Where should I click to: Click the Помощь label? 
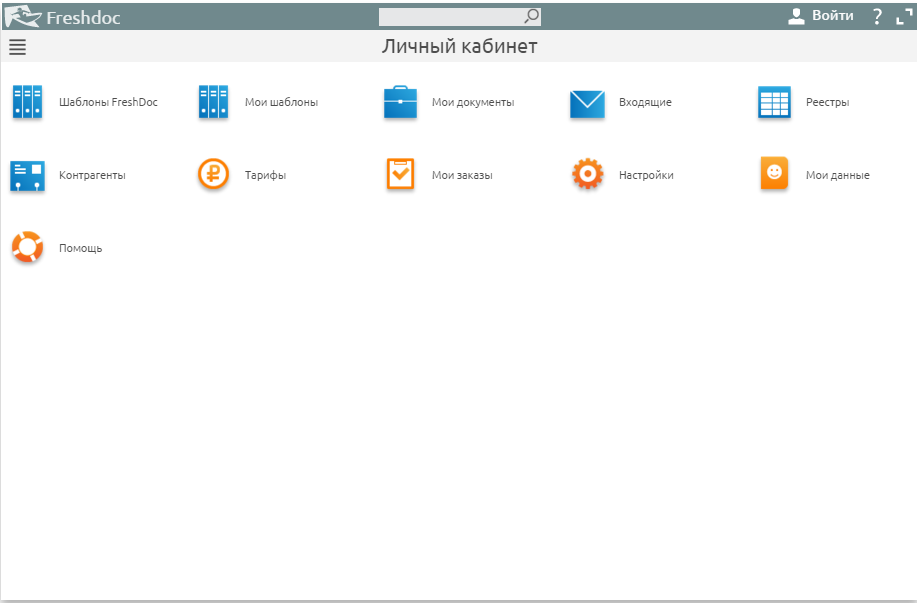coord(81,249)
